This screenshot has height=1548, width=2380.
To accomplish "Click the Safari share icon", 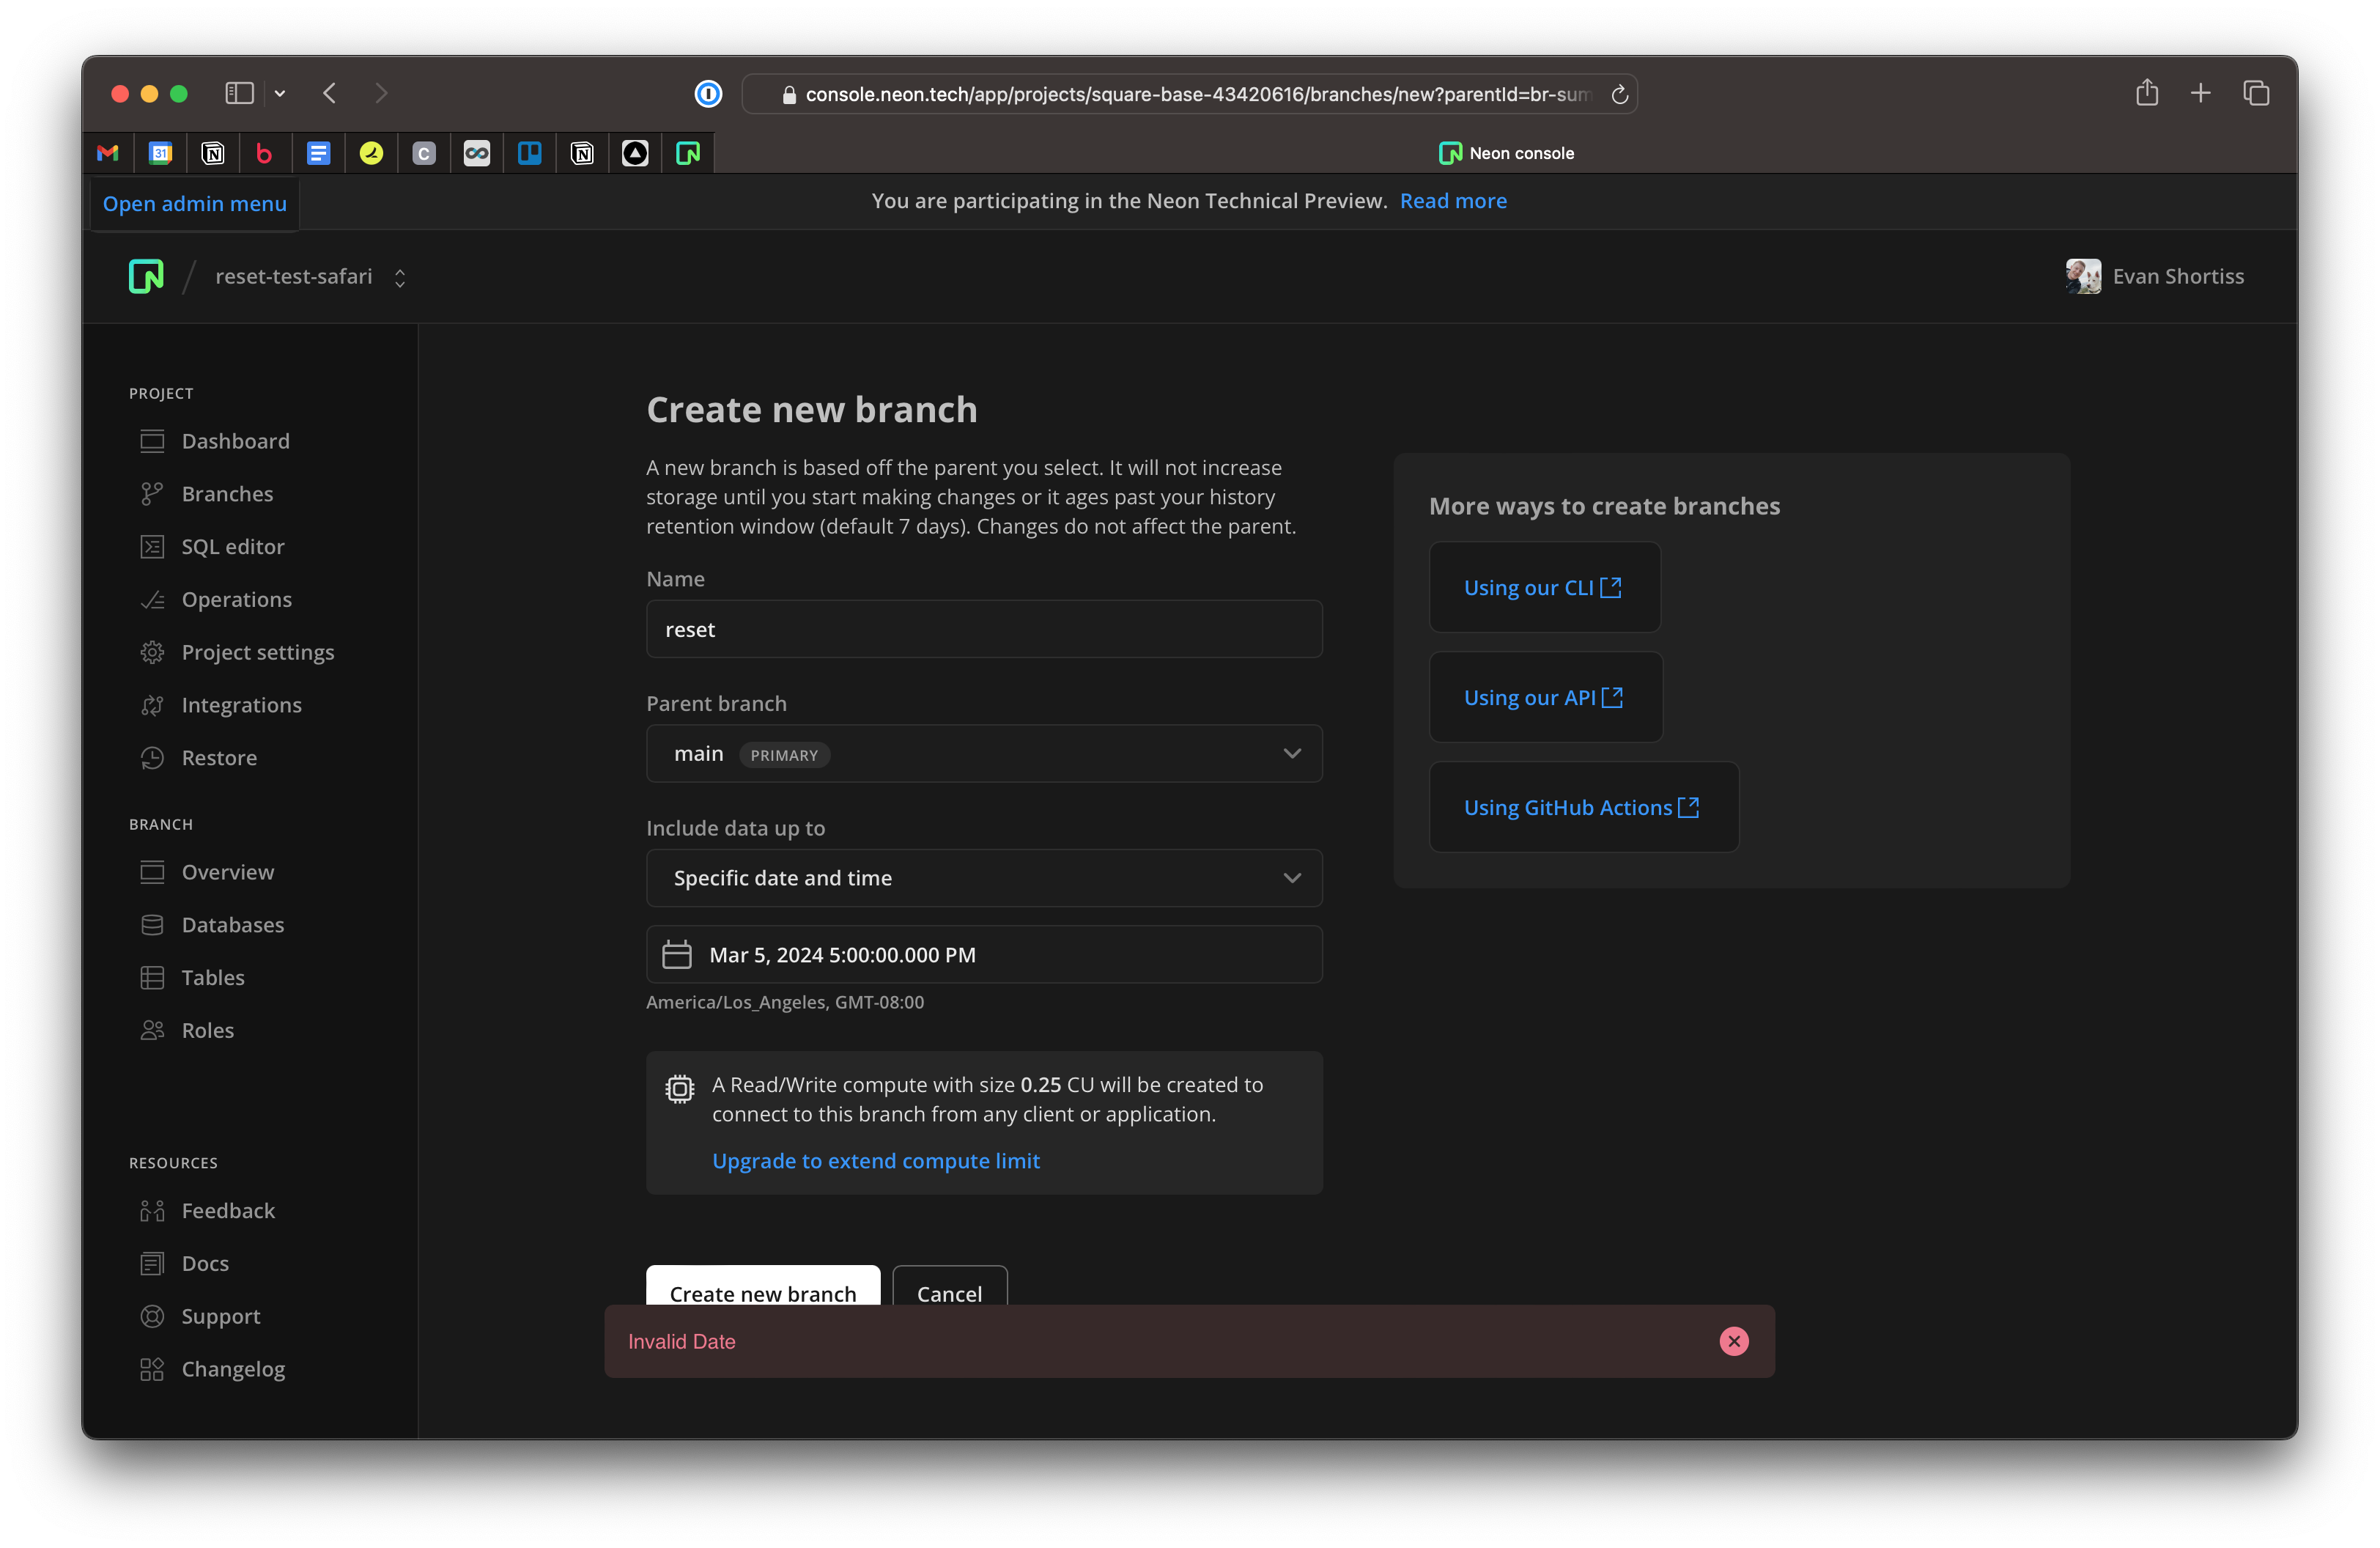I will pos(2146,93).
